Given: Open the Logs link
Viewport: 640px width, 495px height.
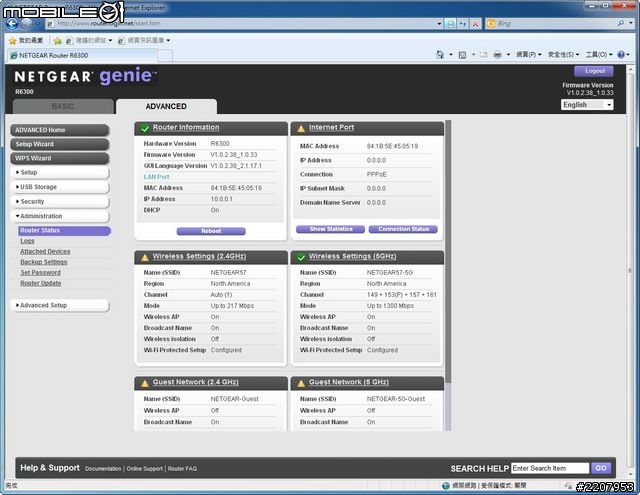Looking at the screenshot, I should pyautogui.click(x=27, y=241).
